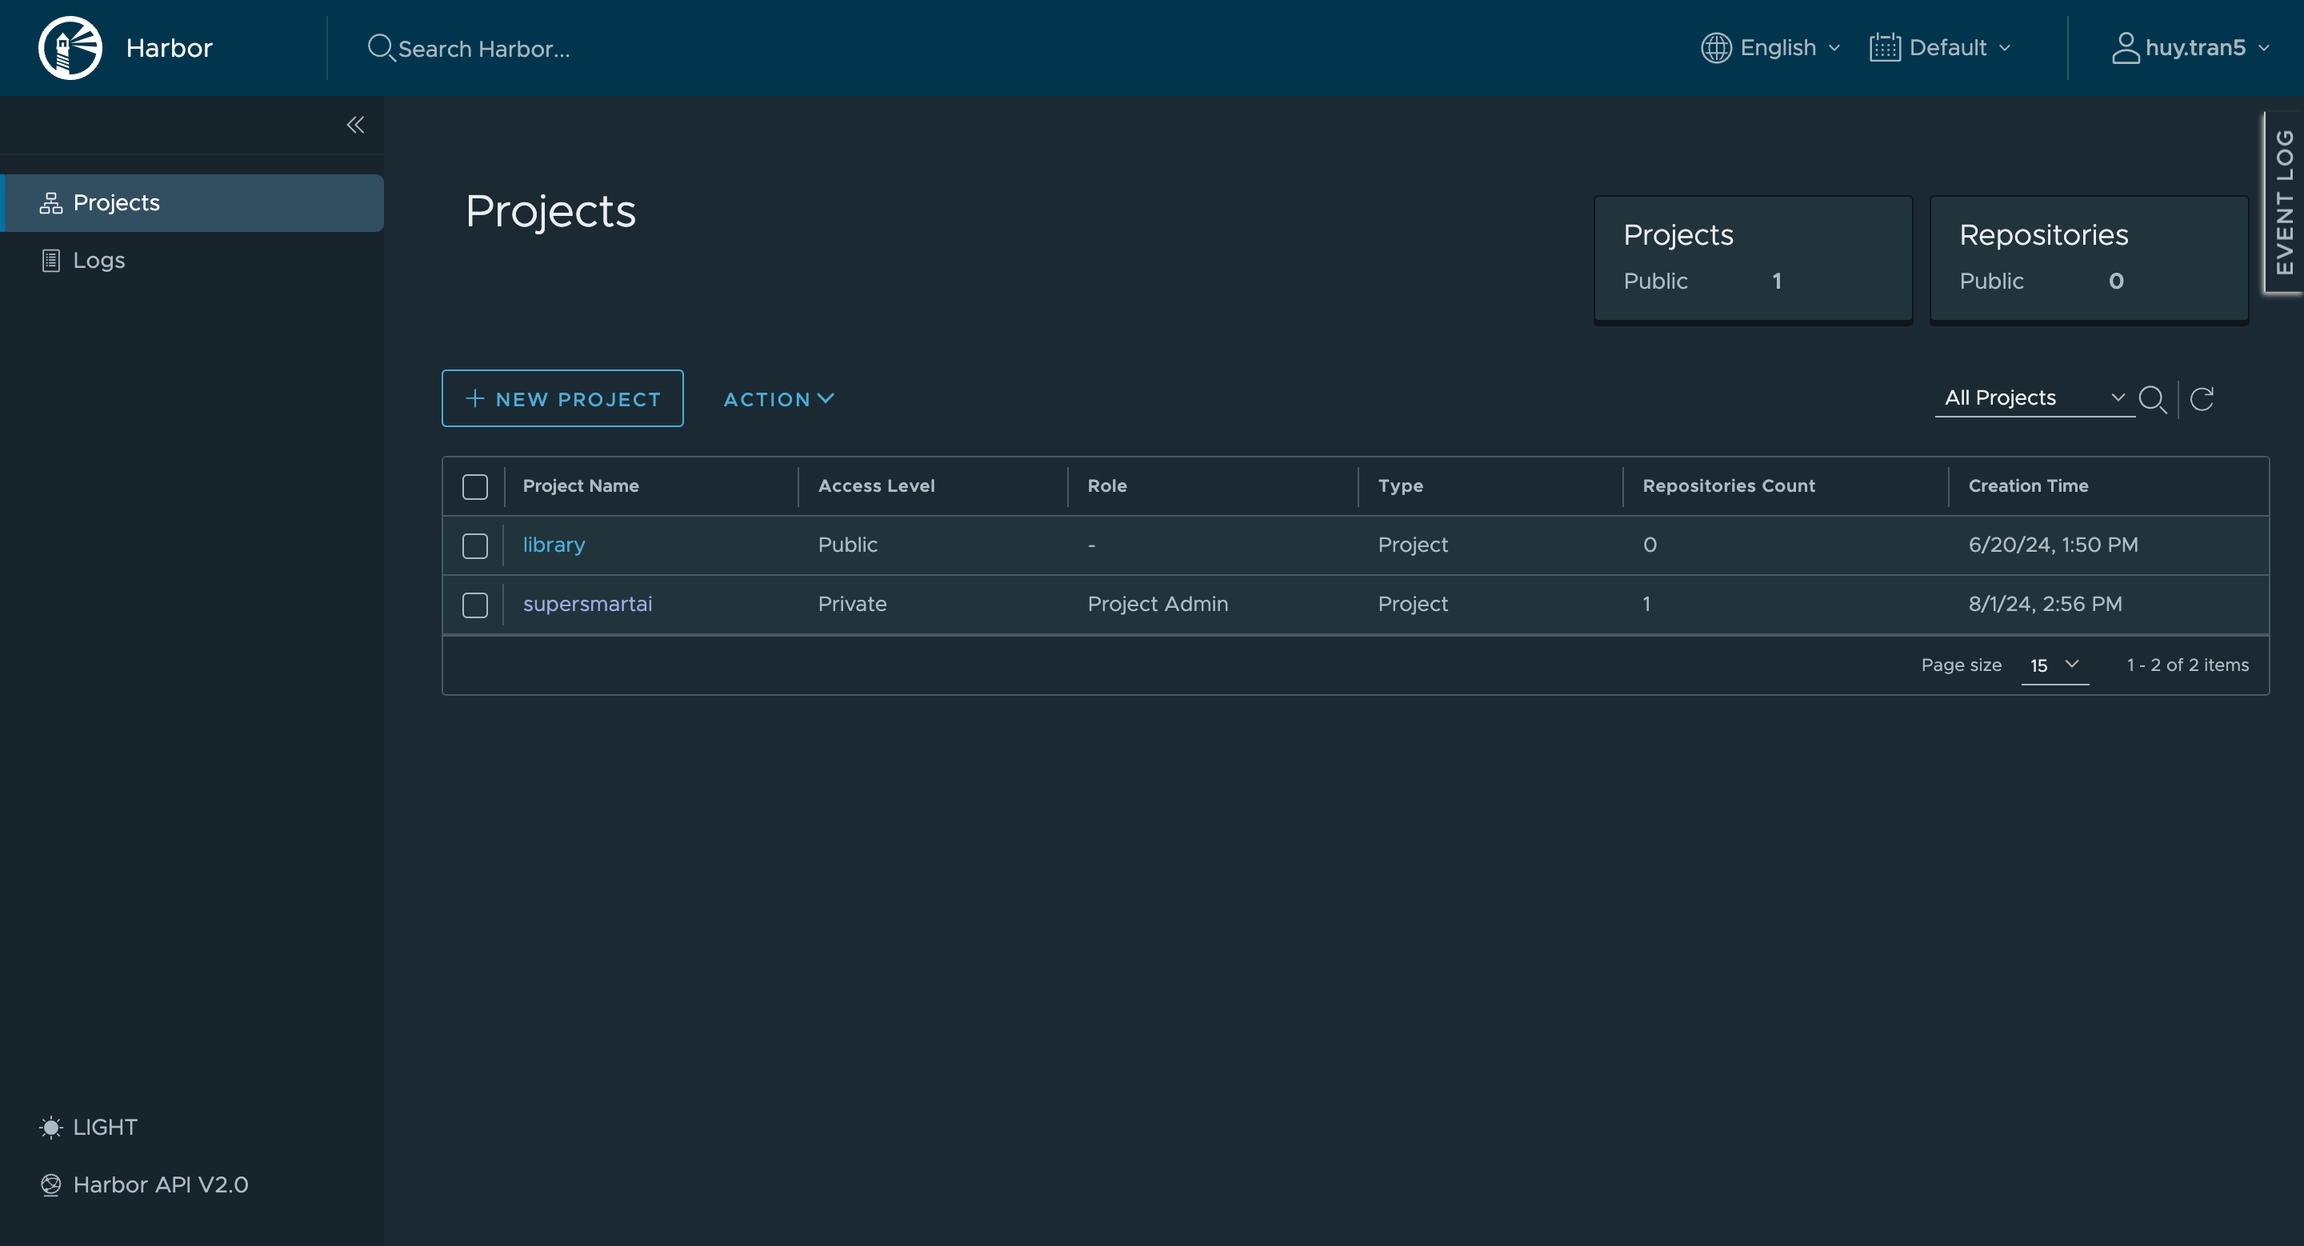This screenshot has height=1246, width=2304.
Task: Go to Logs in sidebar
Action: (x=98, y=260)
